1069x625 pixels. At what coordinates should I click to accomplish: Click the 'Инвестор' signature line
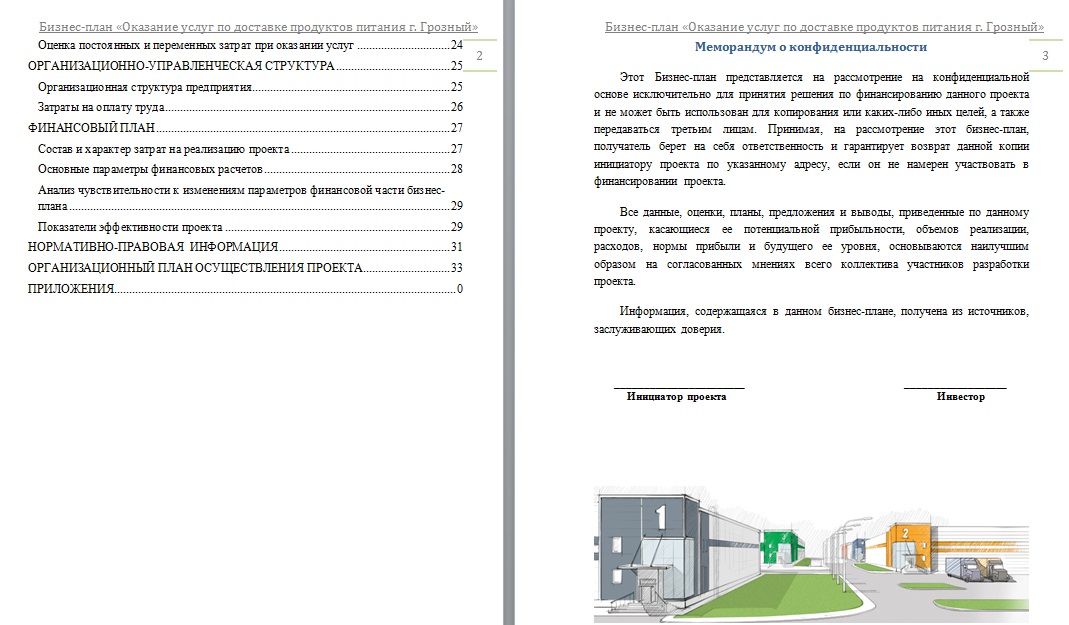[x=954, y=388]
